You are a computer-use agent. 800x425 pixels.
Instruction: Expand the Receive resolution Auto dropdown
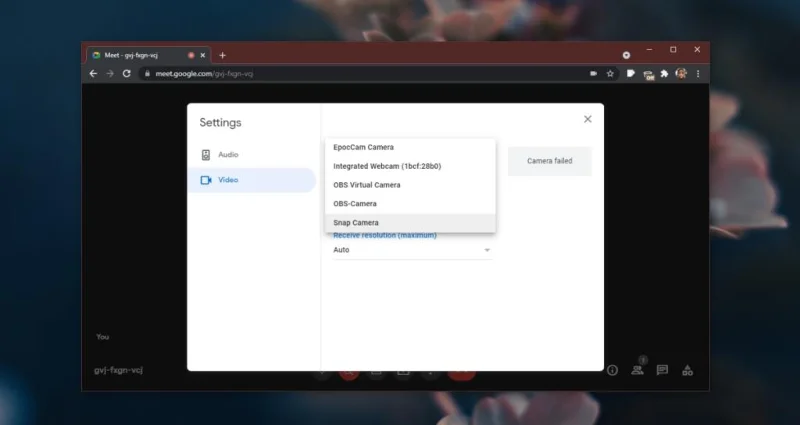(x=412, y=250)
